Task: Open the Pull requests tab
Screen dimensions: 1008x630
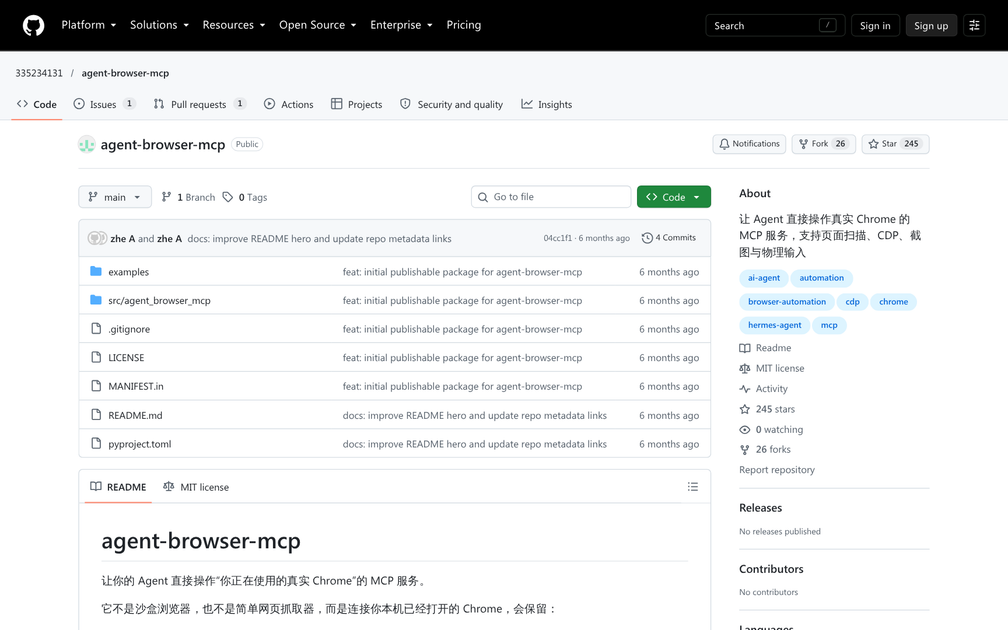Action: click(199, 104)
